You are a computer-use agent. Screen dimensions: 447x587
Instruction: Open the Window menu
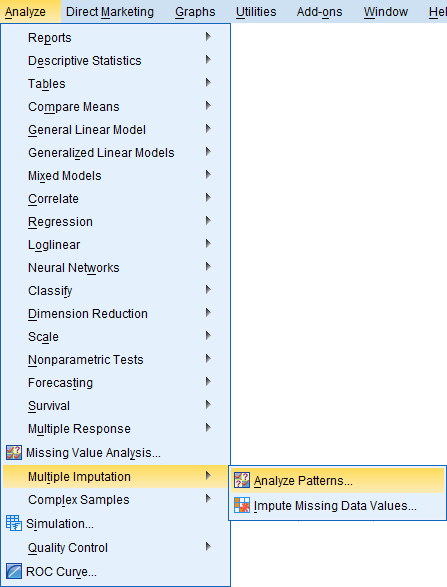click(x=386, y=12)
